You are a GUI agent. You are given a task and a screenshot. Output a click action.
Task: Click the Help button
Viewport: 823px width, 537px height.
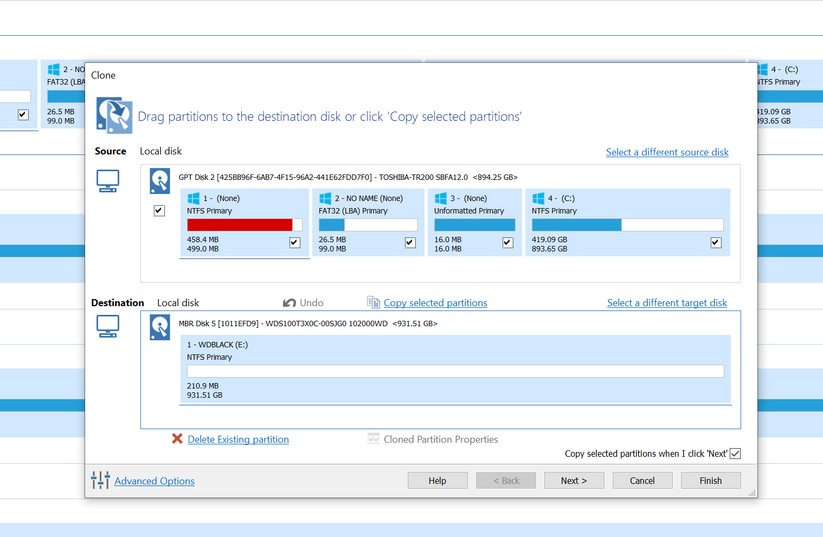(437, 481)
